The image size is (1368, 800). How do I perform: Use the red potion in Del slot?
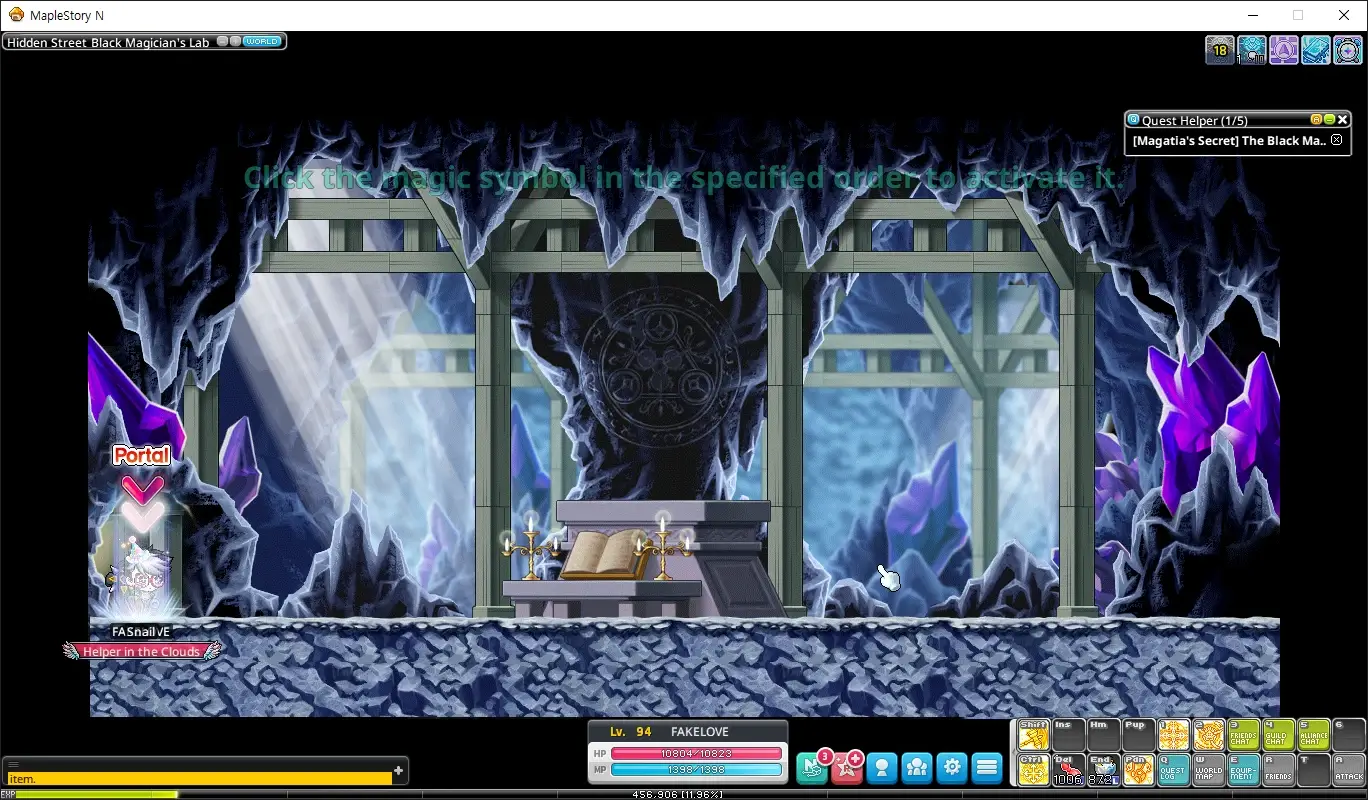pyautogui.click(x=1068, y=770)
